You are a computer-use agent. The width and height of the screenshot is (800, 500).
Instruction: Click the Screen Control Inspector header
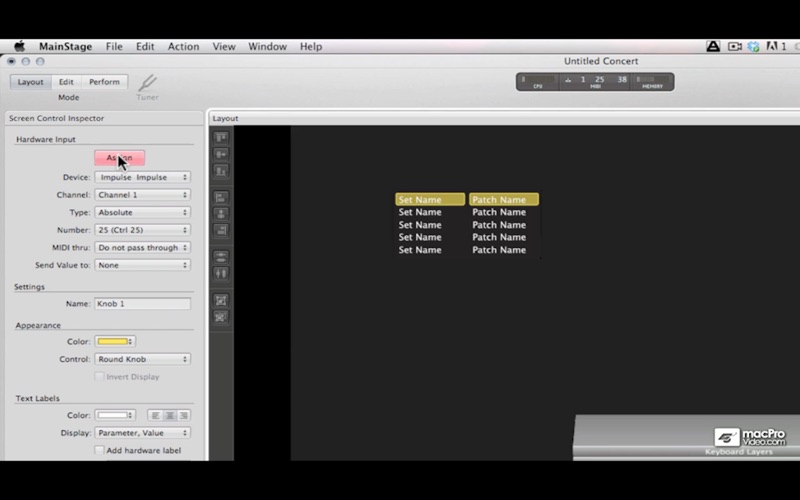click(x=56, y=118)
